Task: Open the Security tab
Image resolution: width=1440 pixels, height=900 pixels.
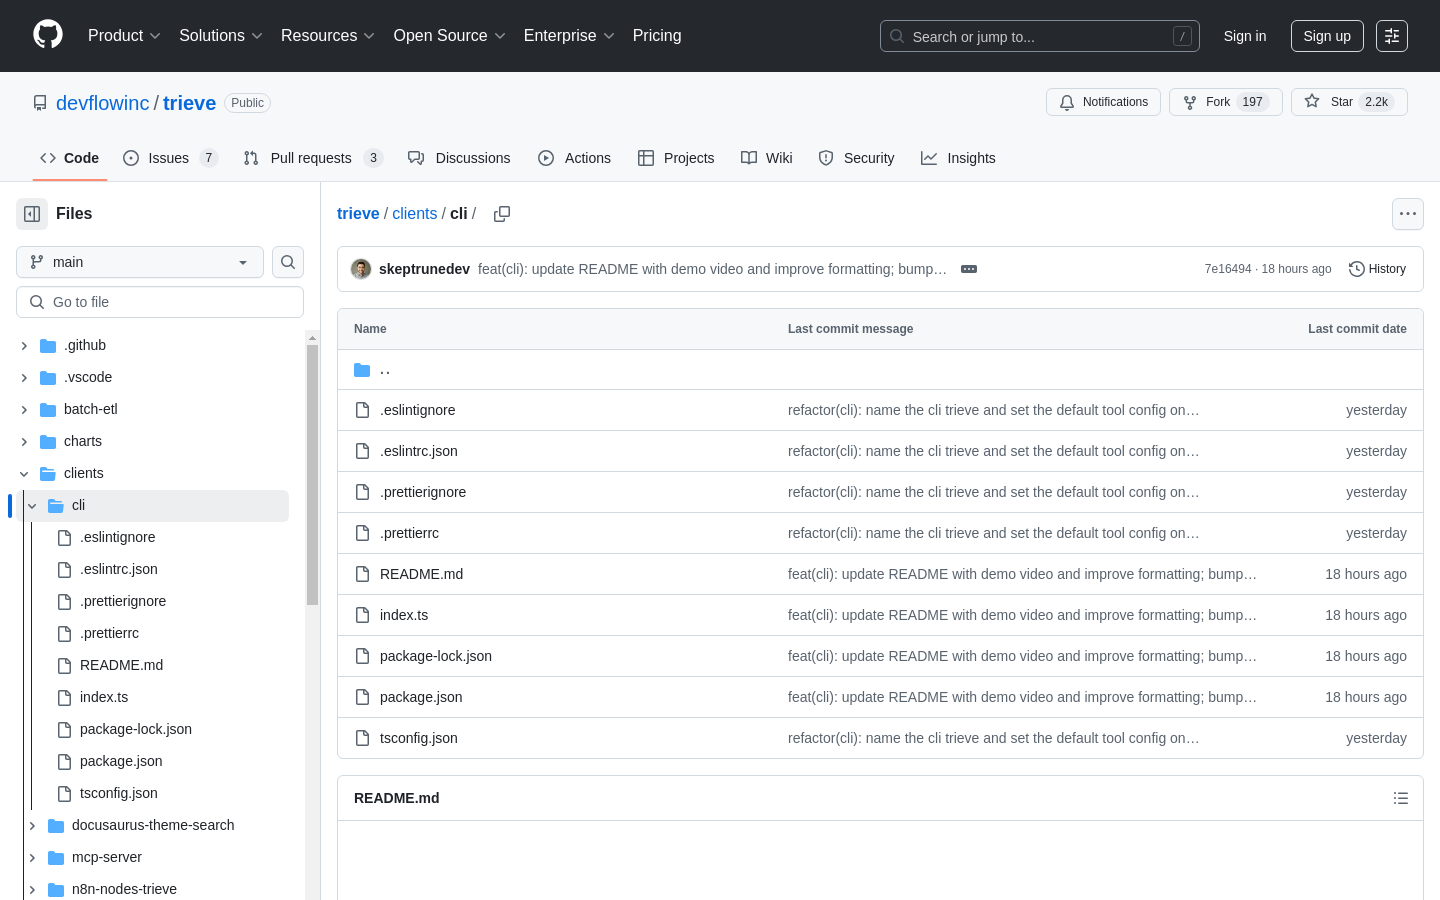Action: [x=856, y=158]
